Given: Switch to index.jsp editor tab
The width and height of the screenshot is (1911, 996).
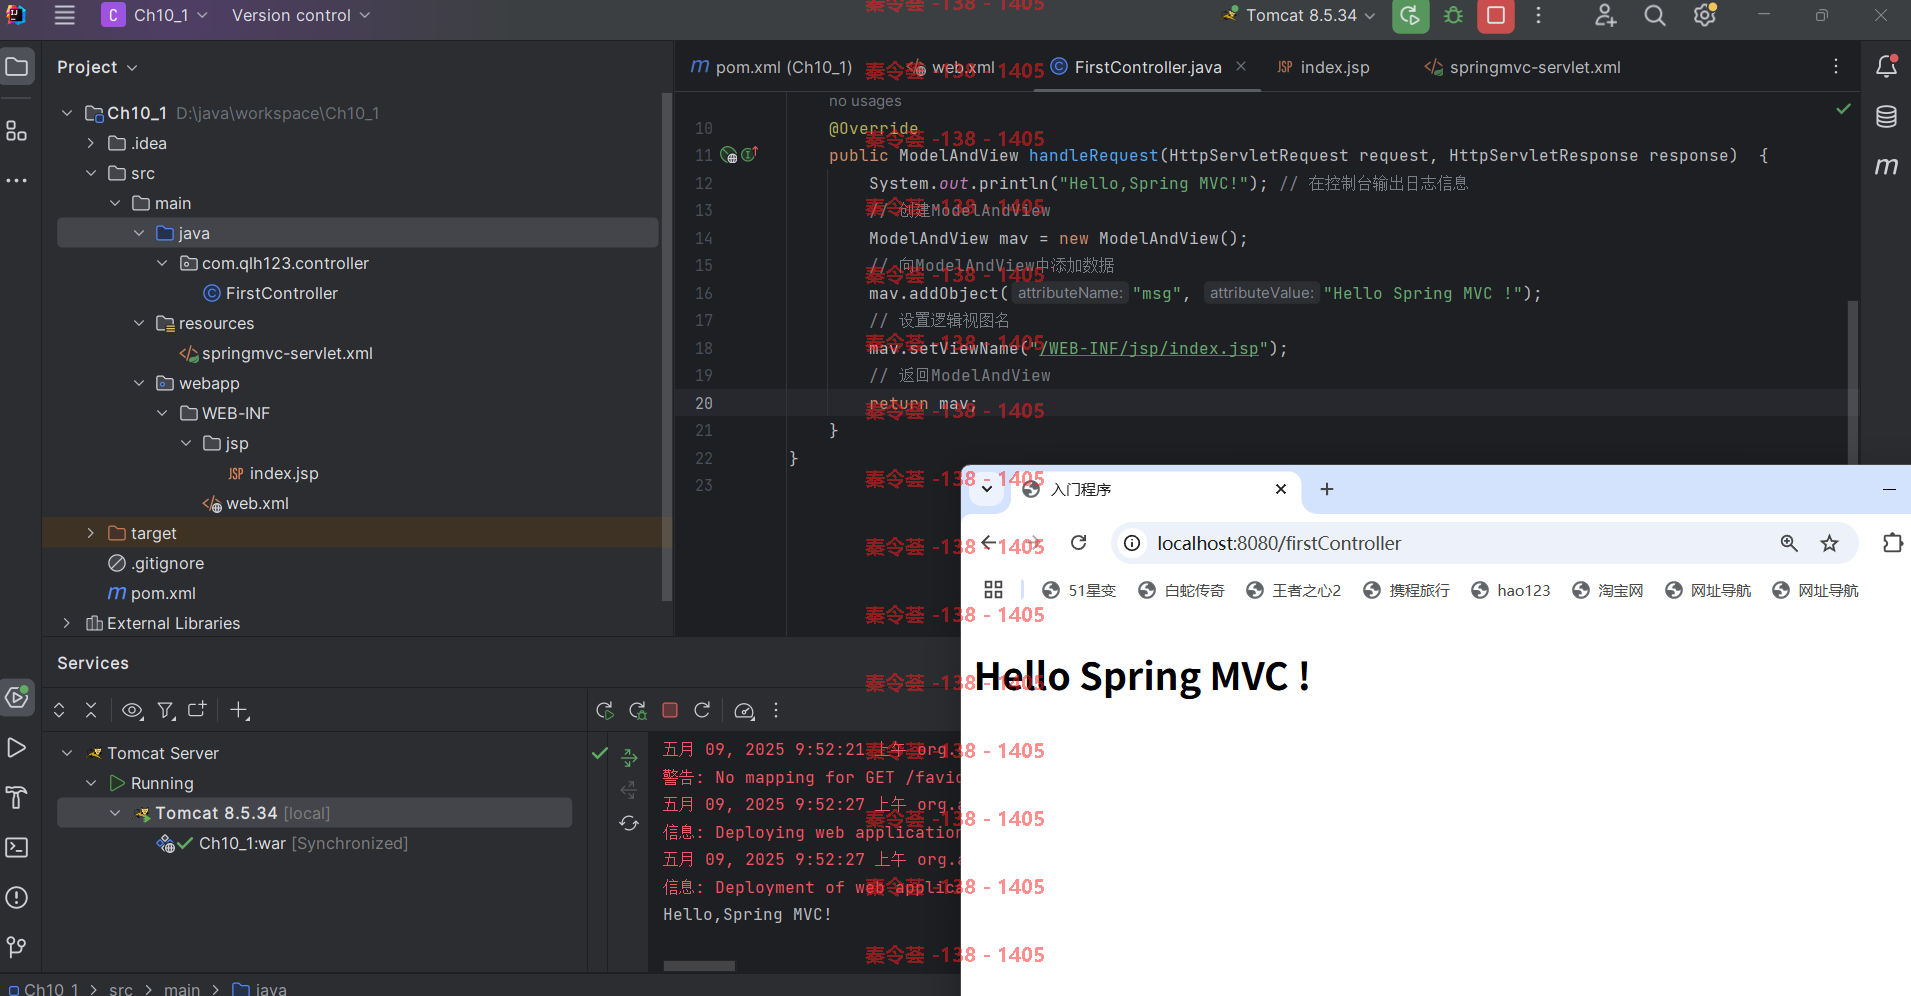Looking at the screenshot, I should click(x=1323, y=67).
